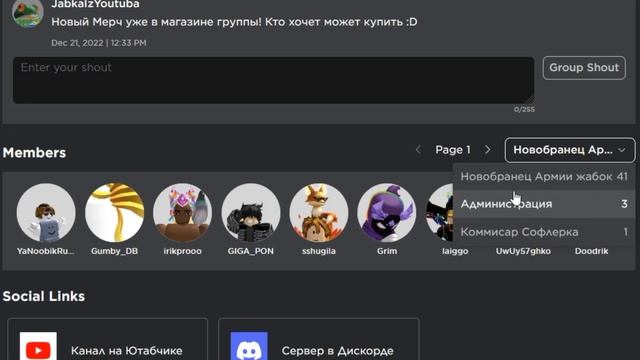Screen dimensions: 640x360
Task: Open the YaNoobikRu... member avatar
Action: click(46, 213)
